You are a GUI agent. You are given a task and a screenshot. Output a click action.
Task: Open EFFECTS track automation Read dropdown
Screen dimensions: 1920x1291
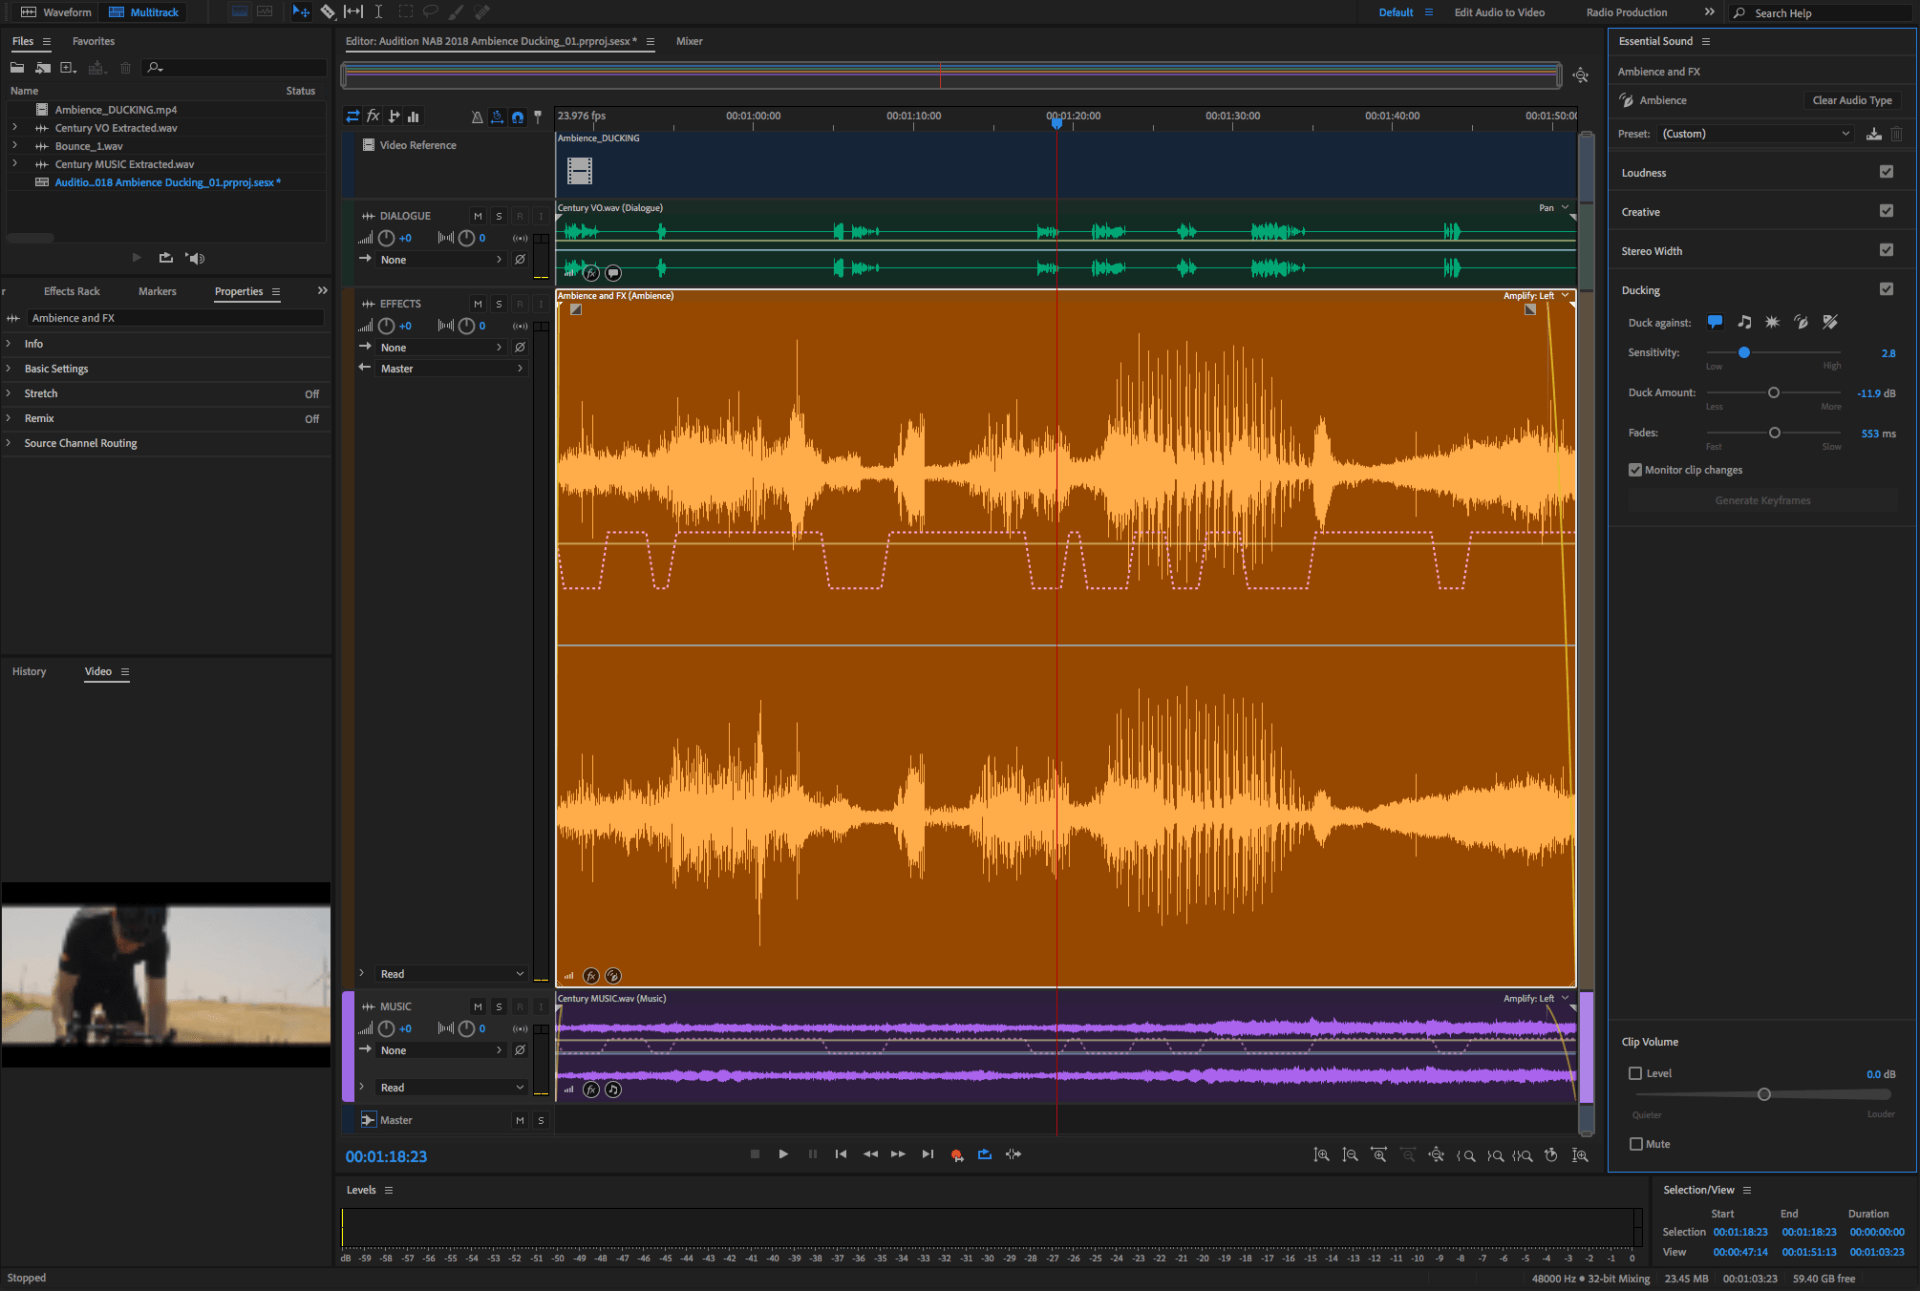[451, 974]
